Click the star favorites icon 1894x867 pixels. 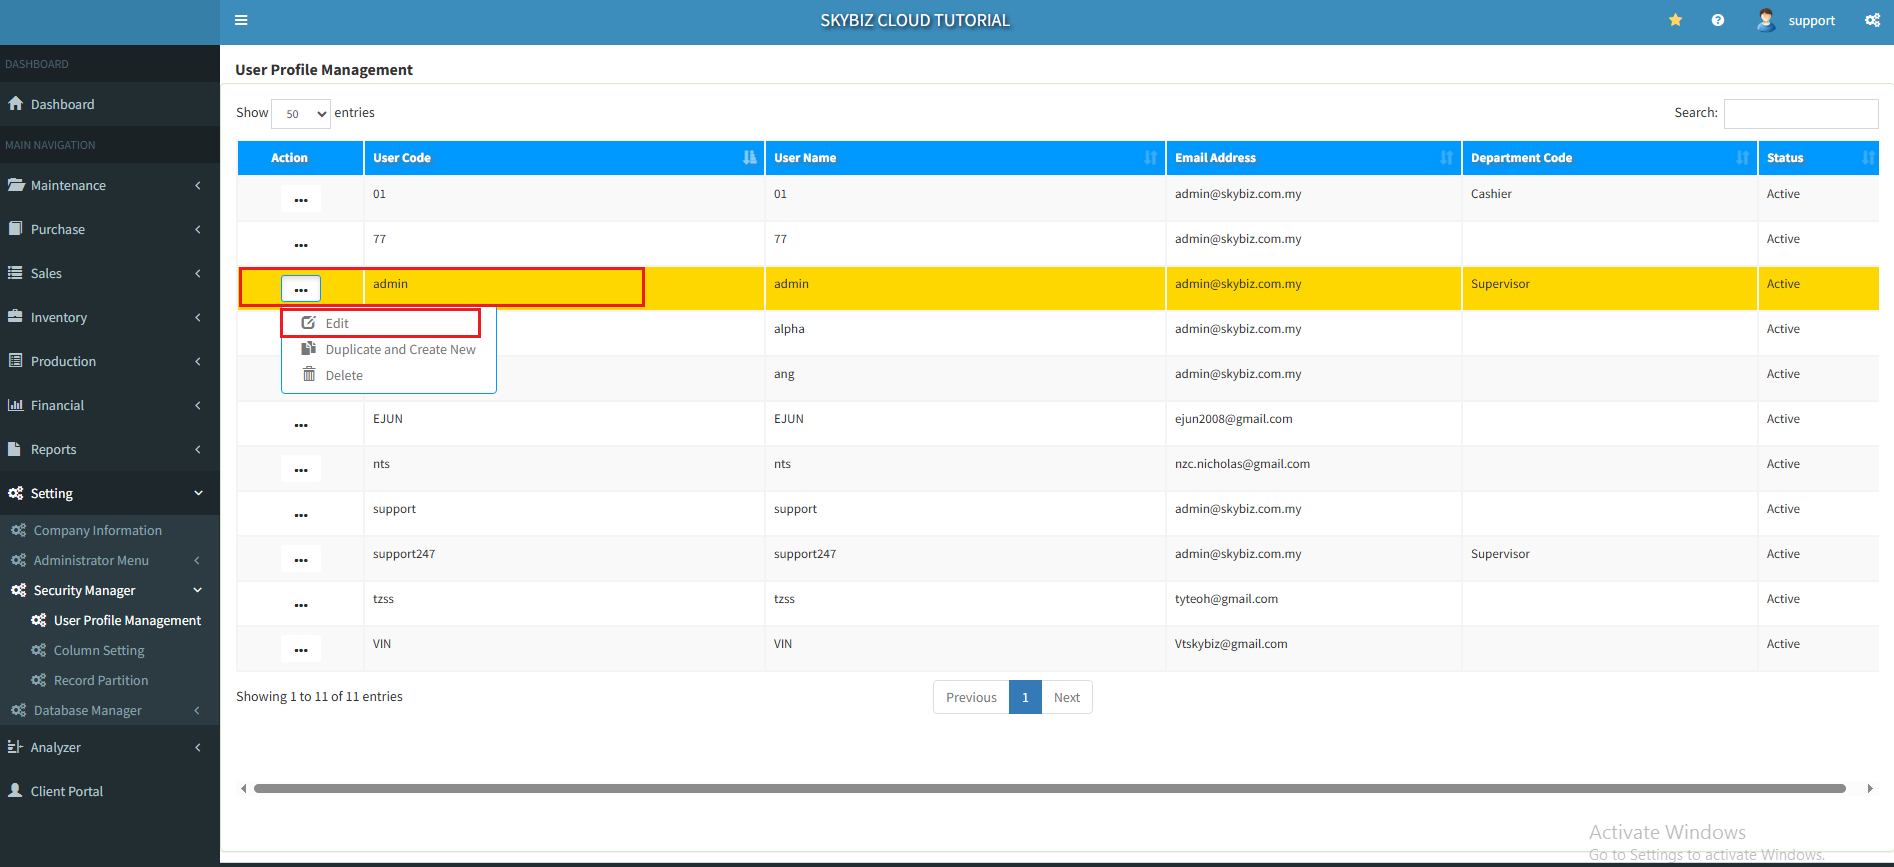1675,20
